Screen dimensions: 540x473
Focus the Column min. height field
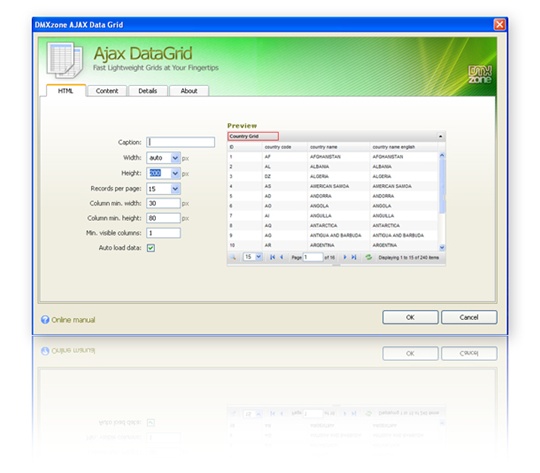[x=163, y=218]
